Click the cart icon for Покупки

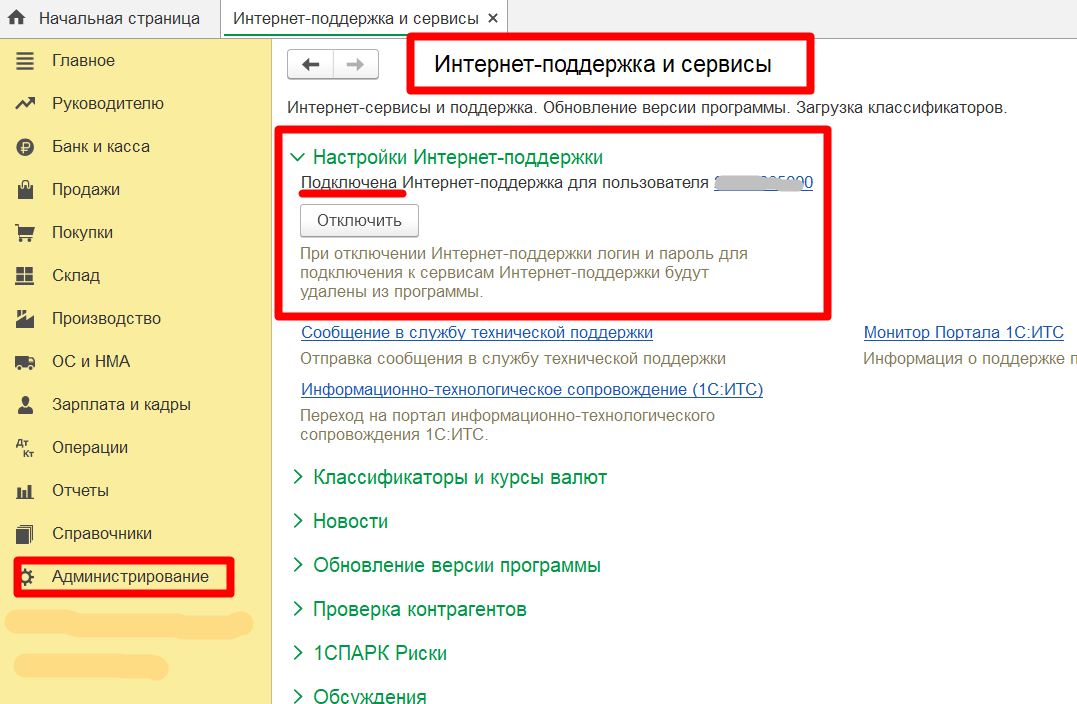(x=25, y=233)
